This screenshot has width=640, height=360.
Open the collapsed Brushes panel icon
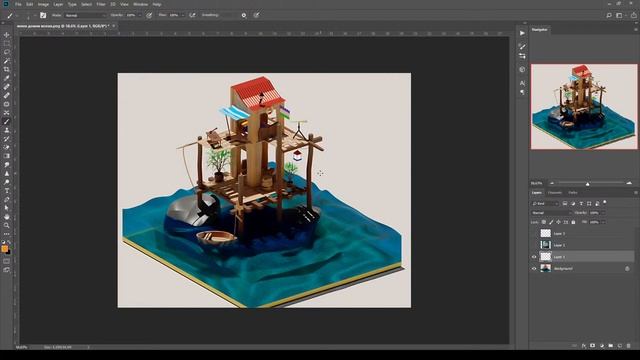pos(522,47)
